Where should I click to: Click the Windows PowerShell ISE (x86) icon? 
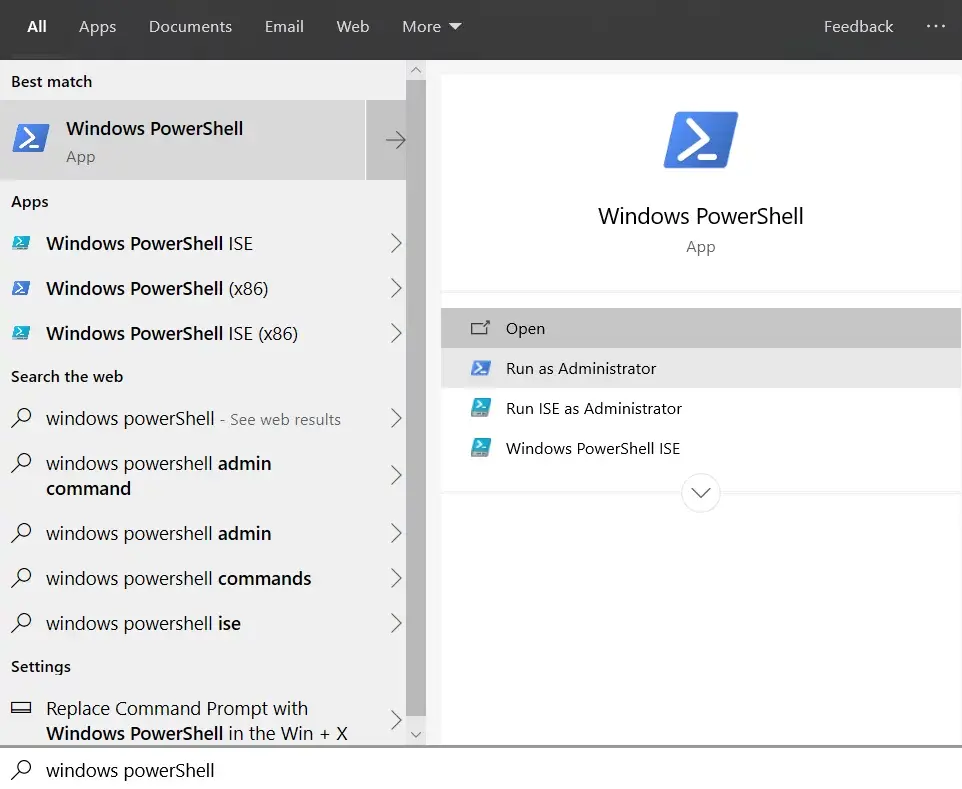click(x=21, y=333)
